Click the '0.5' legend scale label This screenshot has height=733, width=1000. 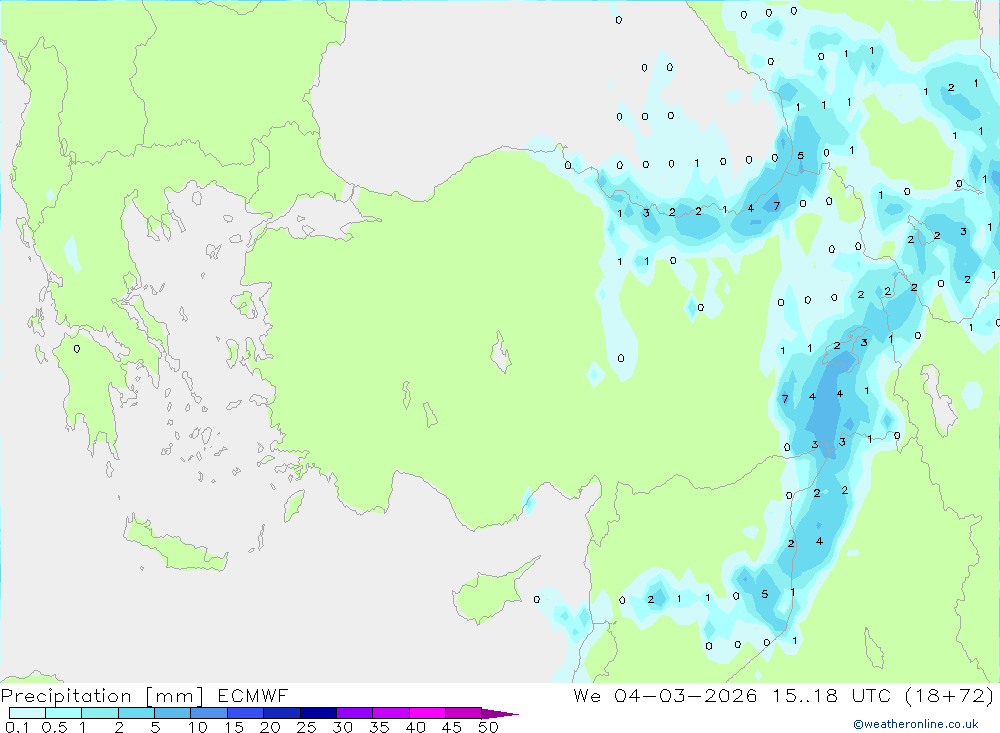pyautogui.click(x=54, y=727)
